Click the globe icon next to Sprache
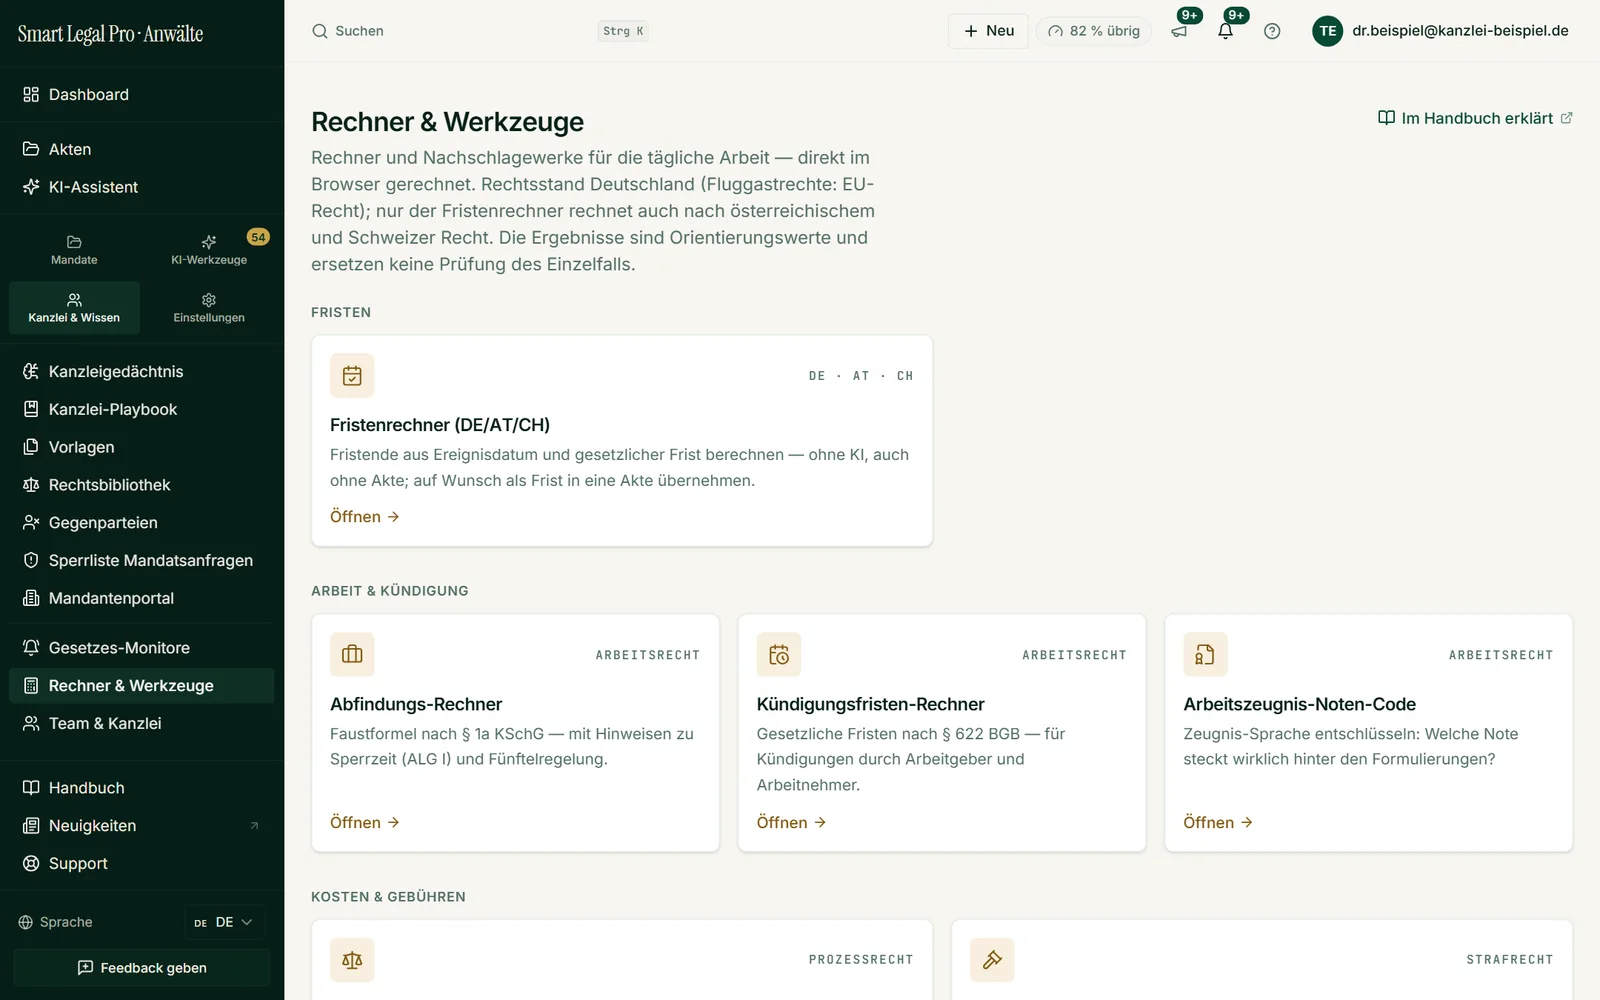The width and height of the screenshot is (1600, 1000). [x=26, y=922]
